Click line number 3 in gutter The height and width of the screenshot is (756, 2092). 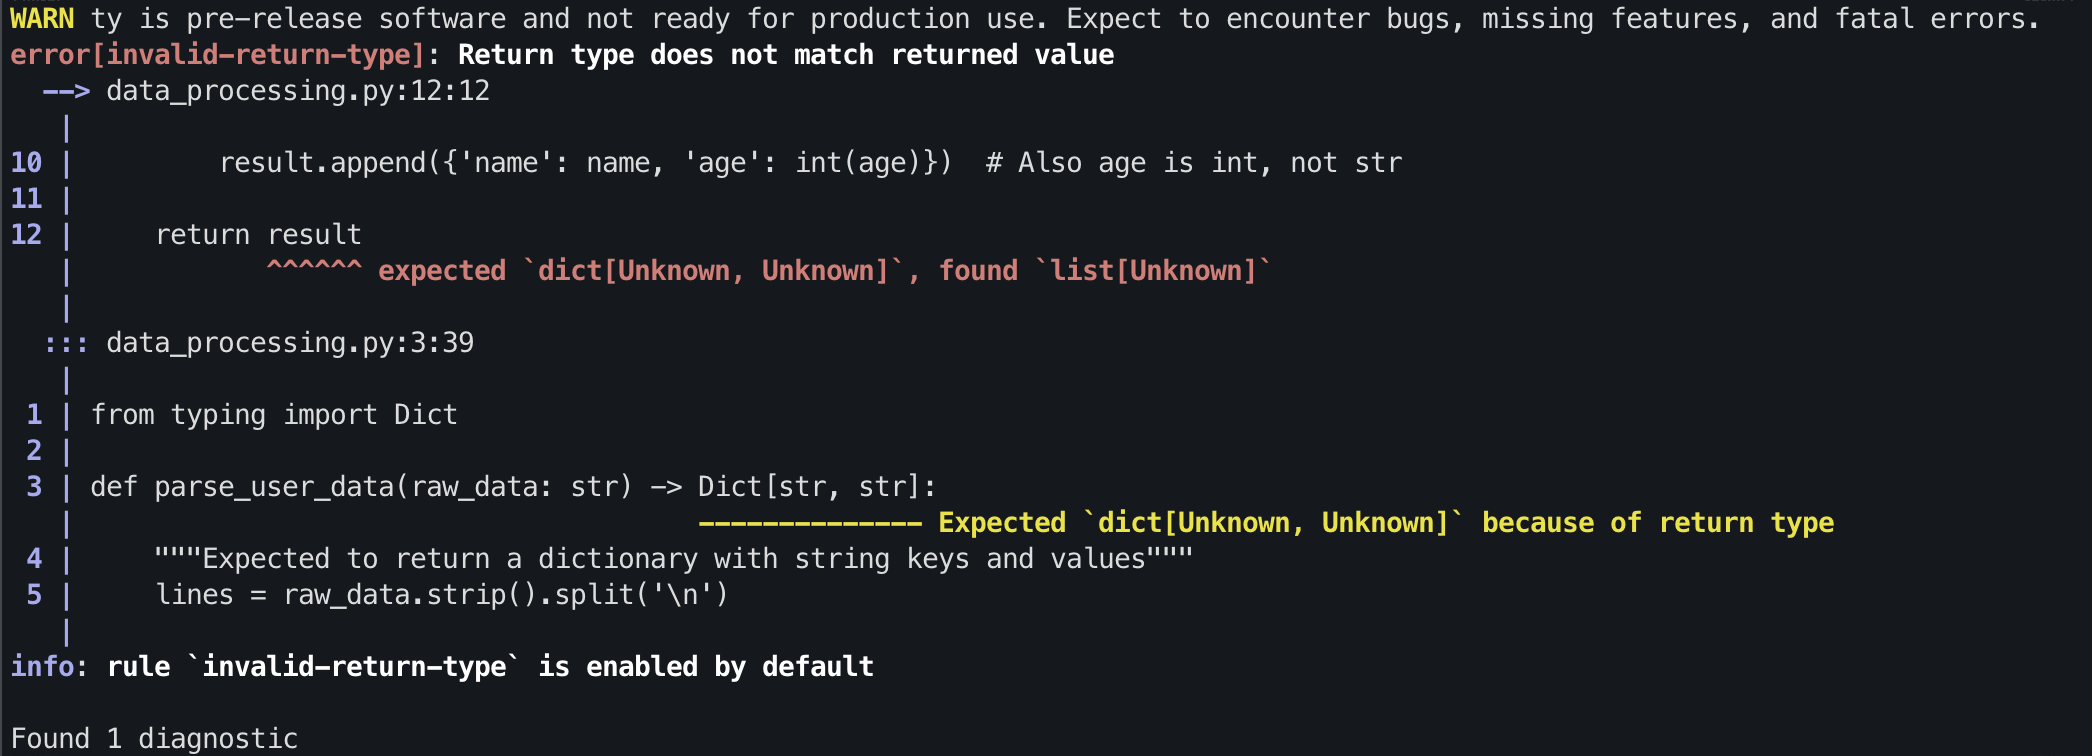35,487
